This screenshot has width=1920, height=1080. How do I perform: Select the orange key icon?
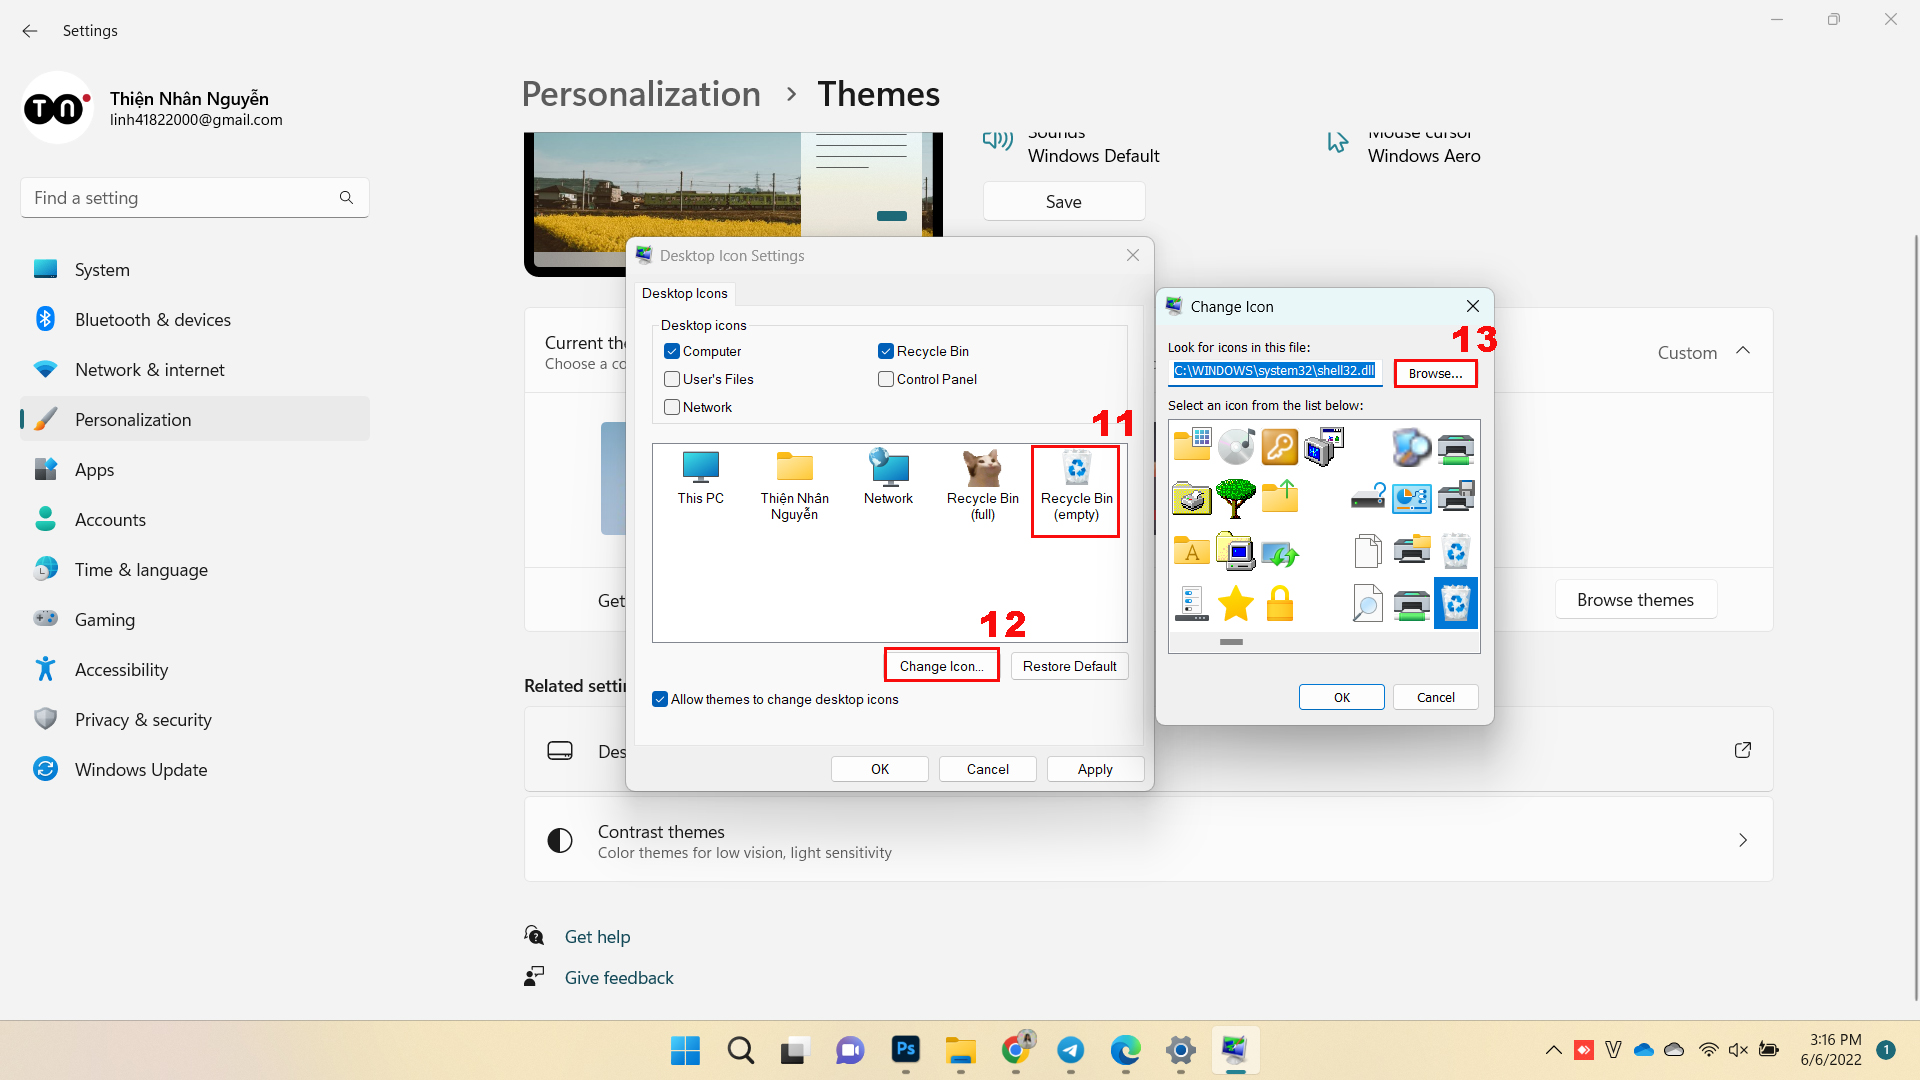coord(1280,446)
